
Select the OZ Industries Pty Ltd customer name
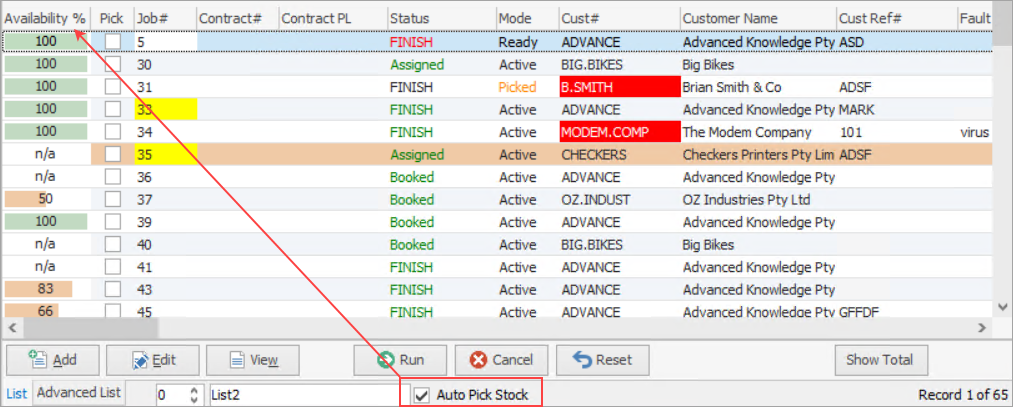(746, 200)
